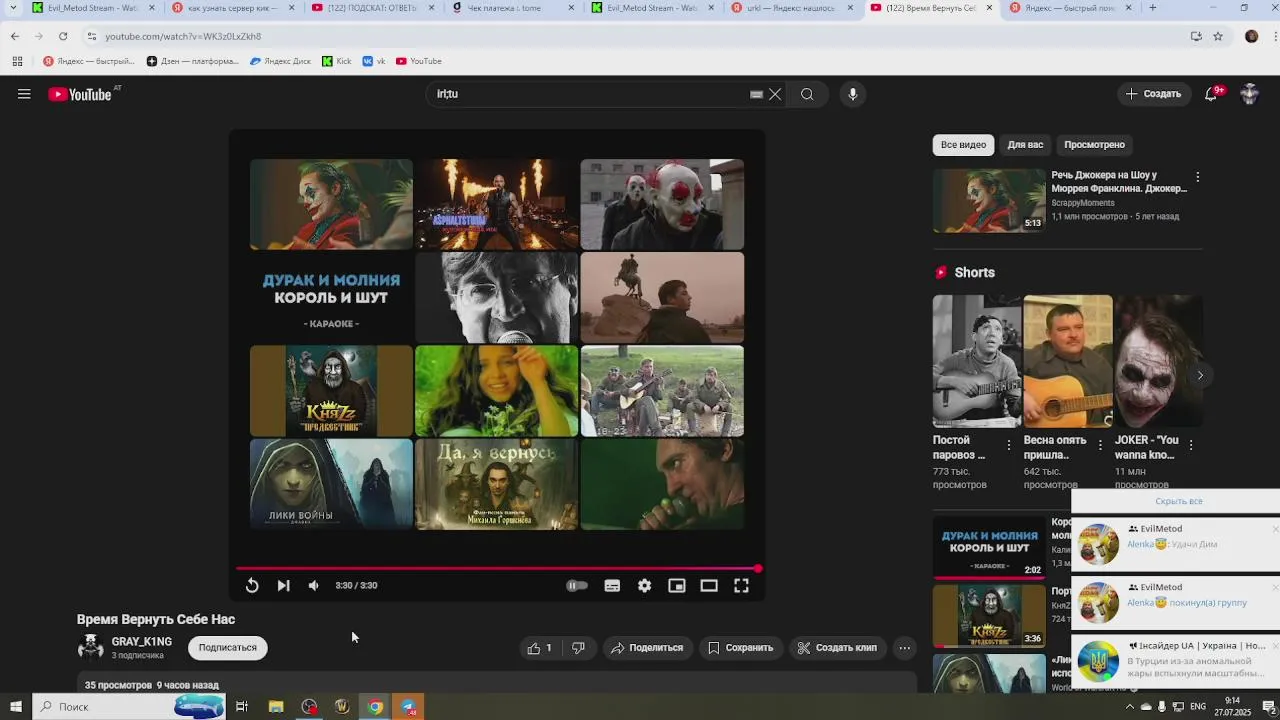Open GRAY_K1NG channel name
The image size is (1280, 720).
(x=141, y=642)
